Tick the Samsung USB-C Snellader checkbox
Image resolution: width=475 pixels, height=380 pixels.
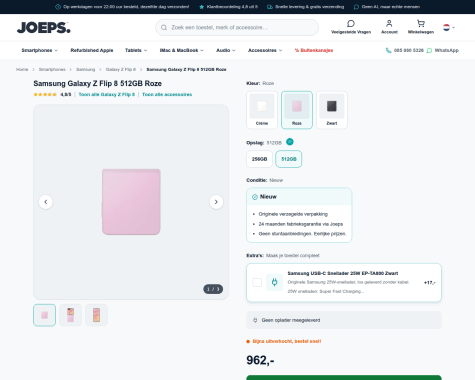(257, 282)
